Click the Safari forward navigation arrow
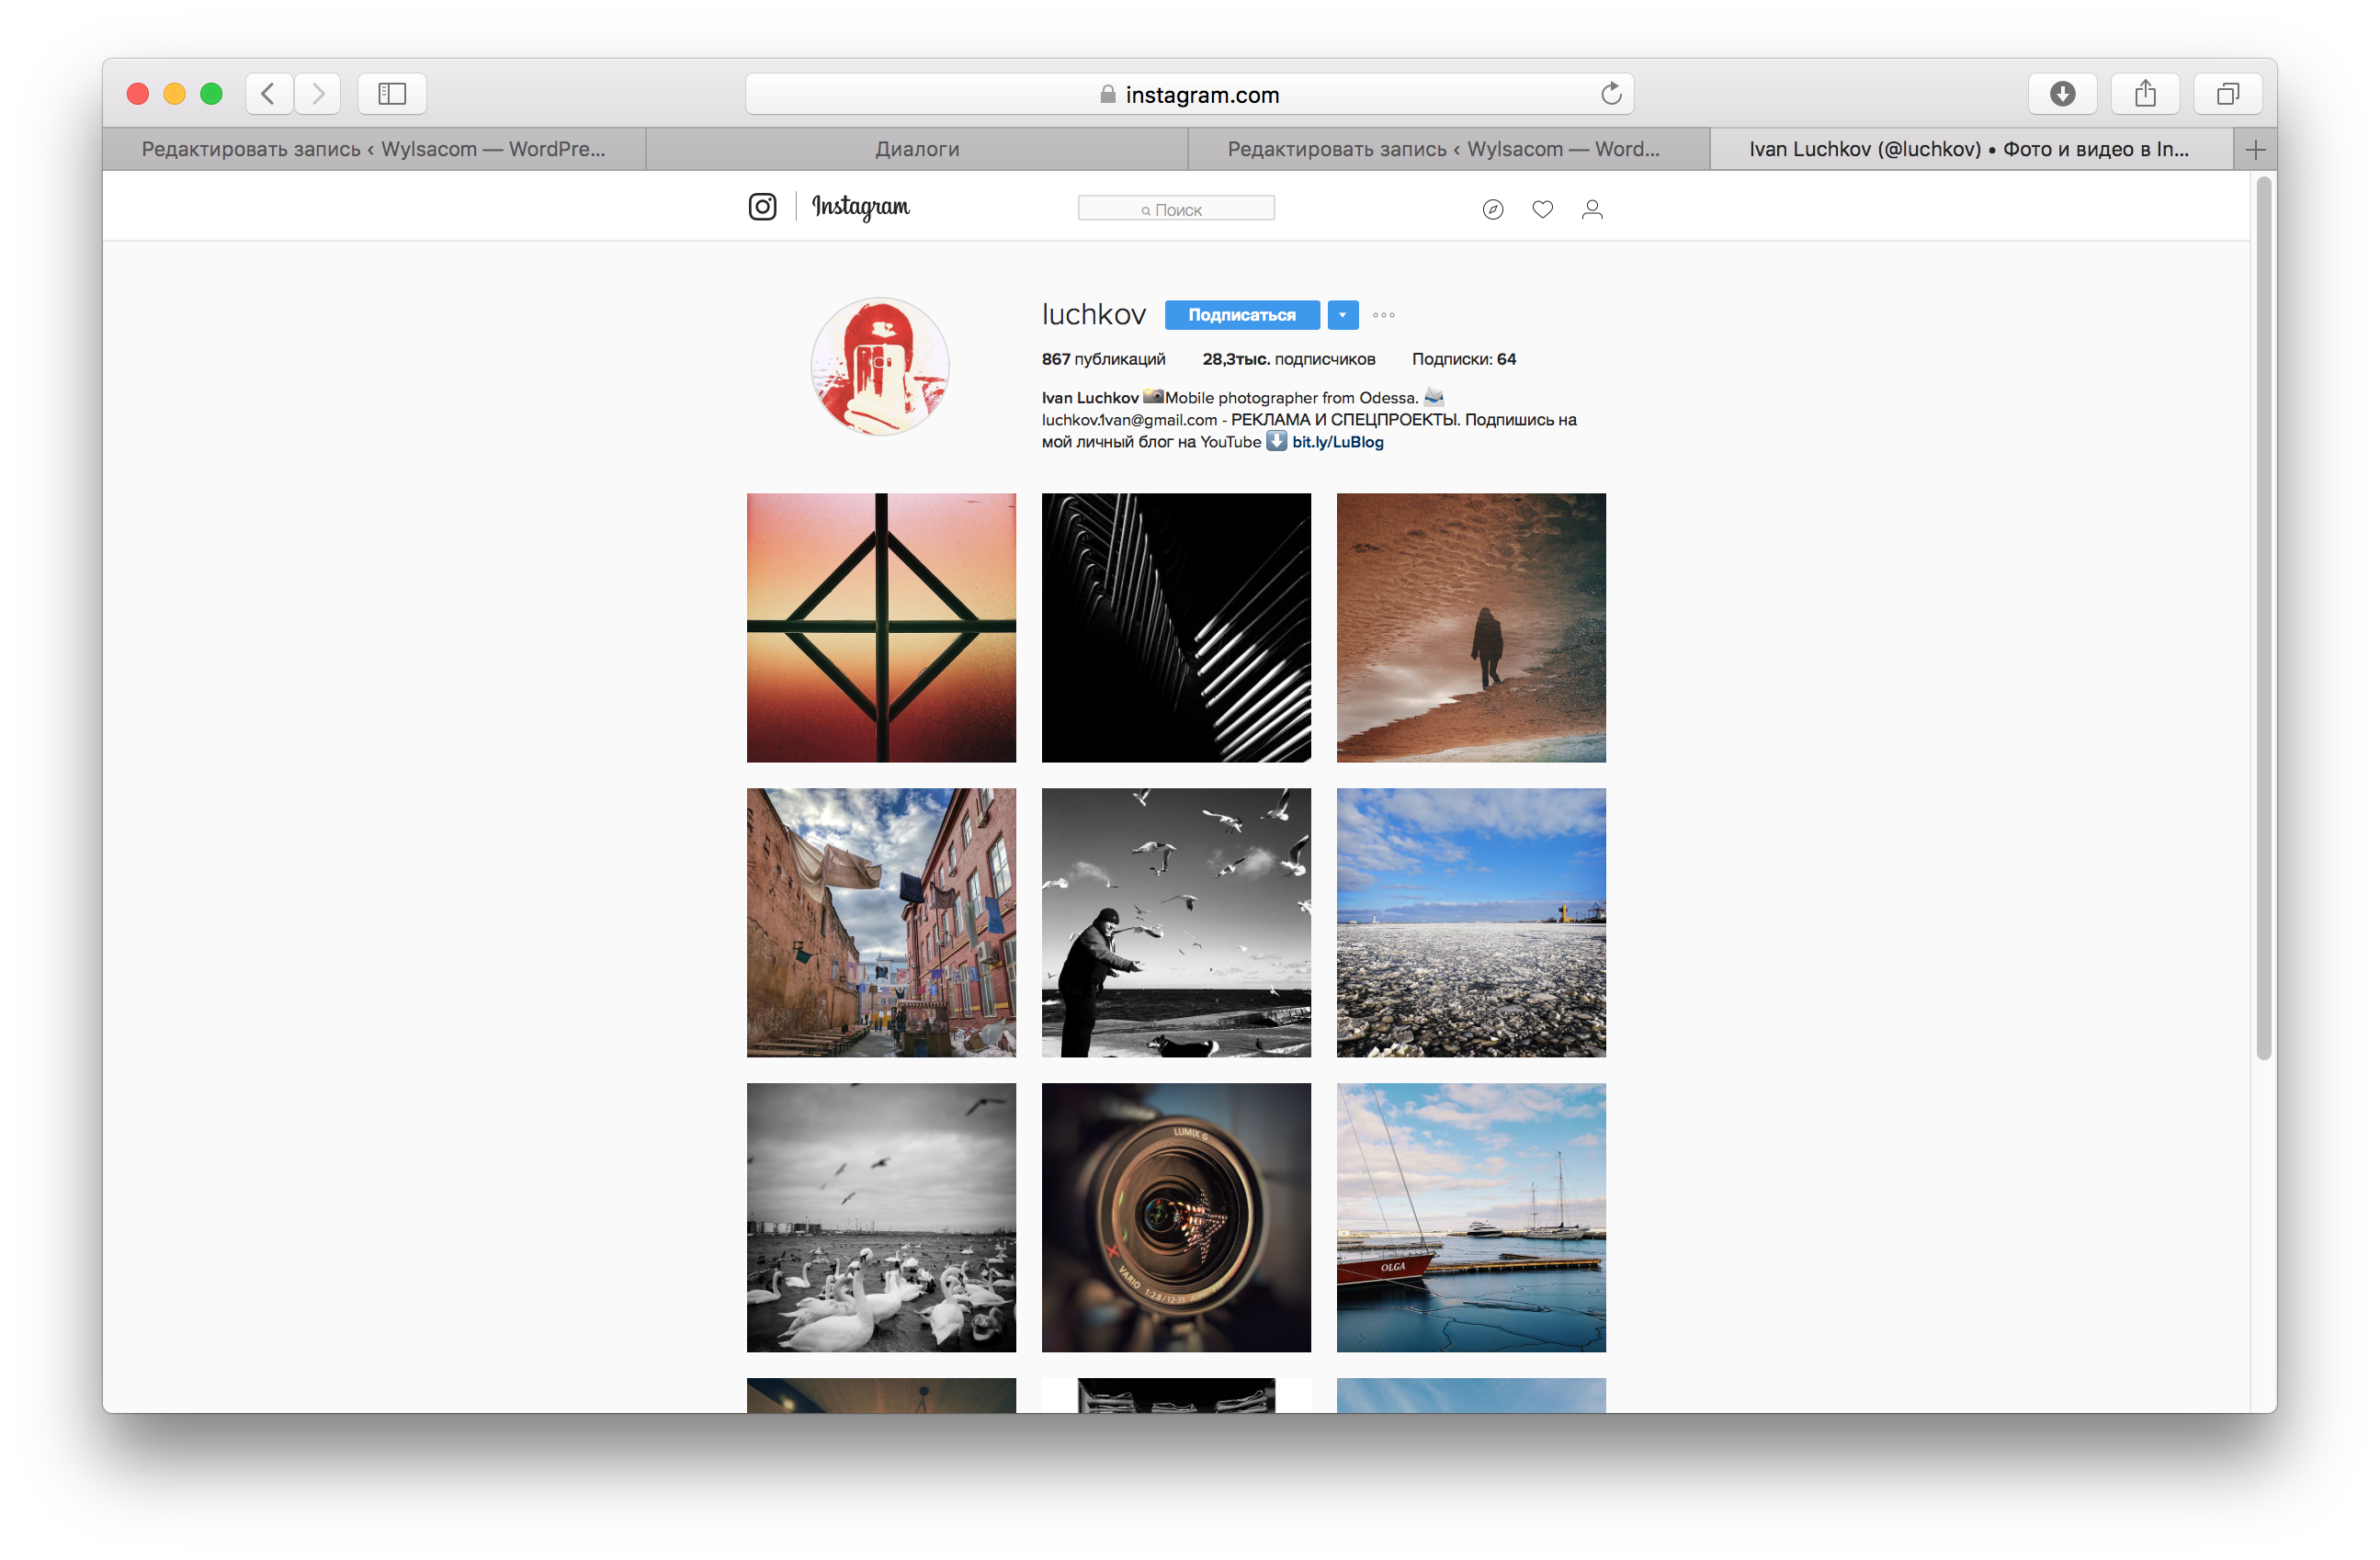The height and width of the screenshot is (1560, 2380). pyautogui.click(x=318, y=94)
